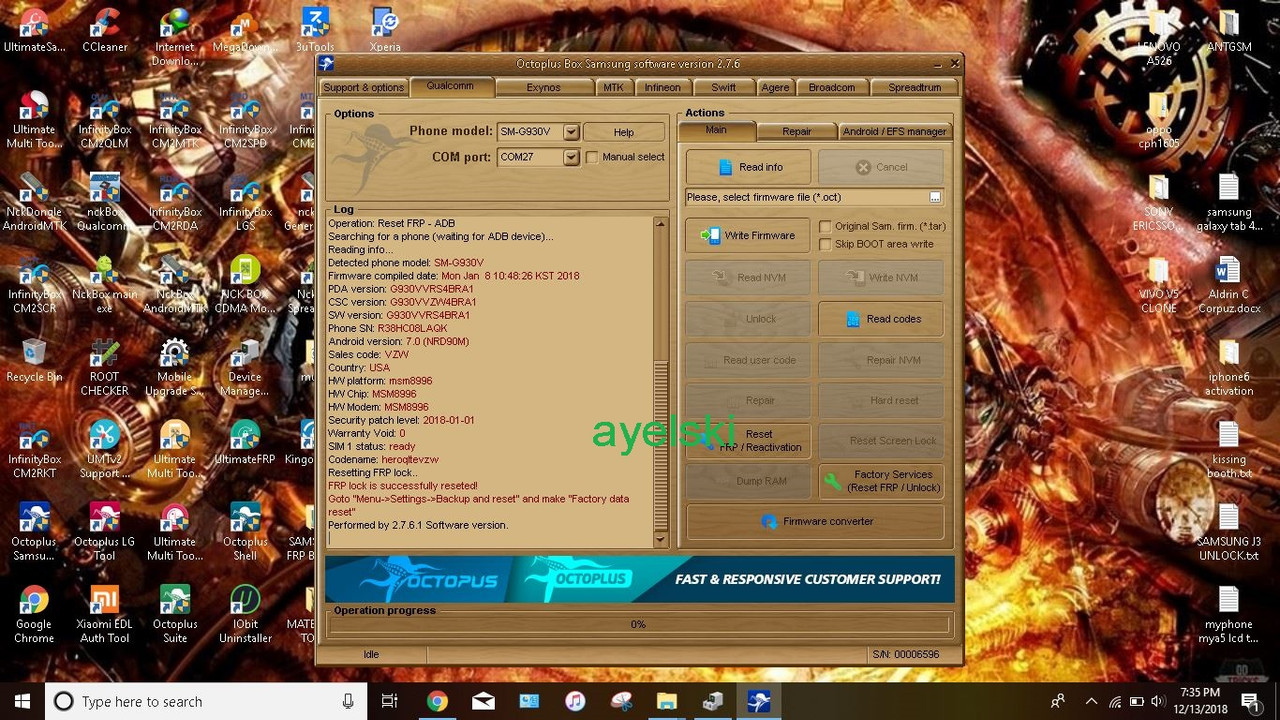Browse for firmware file with the ... button
The width and height of the screenshot is (1280, 720).
(x=935, y=197)
